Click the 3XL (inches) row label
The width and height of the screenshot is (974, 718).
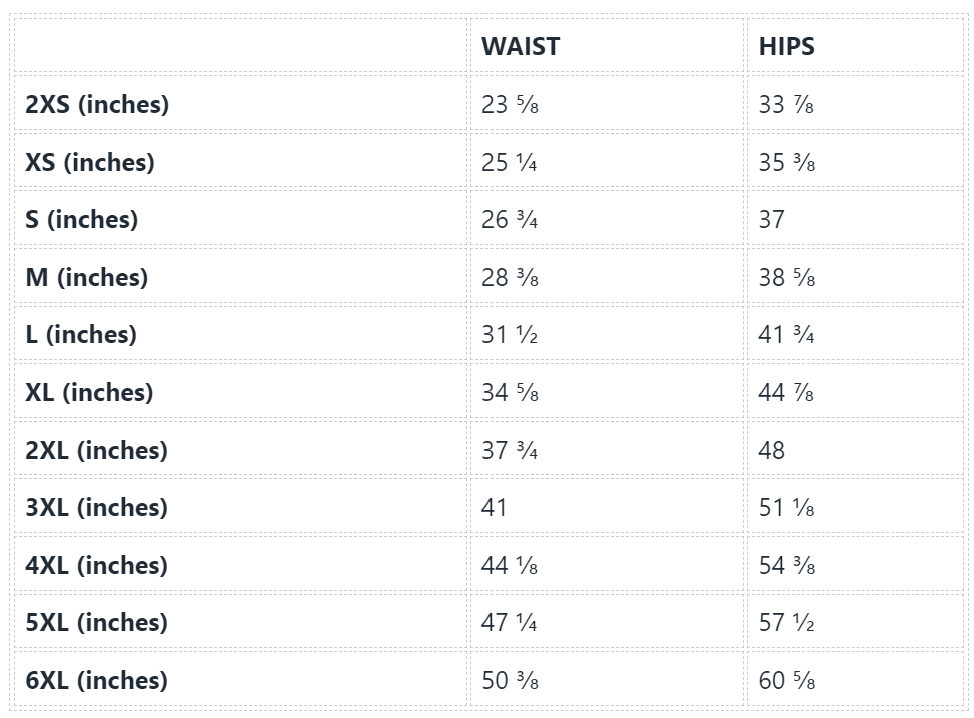(96, 507)
